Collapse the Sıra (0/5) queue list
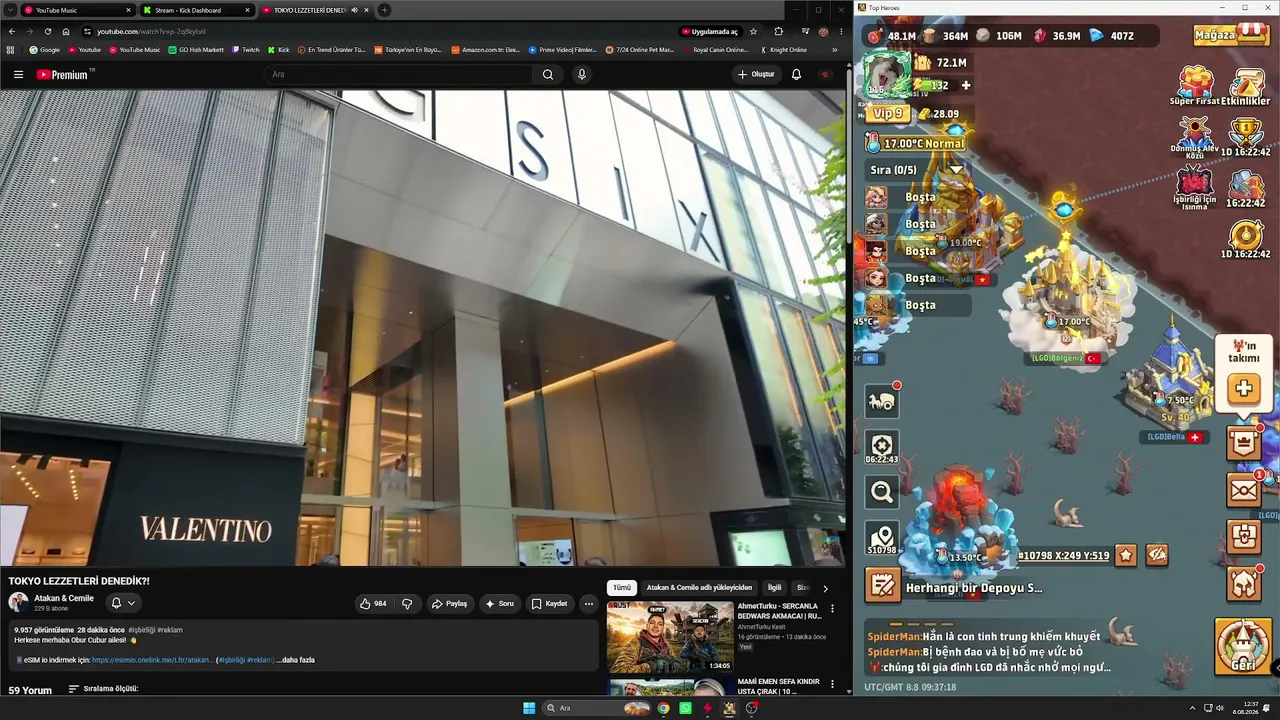Viewport: 1280px width, 720px height. pyautogui.click(x=956, y=170)
